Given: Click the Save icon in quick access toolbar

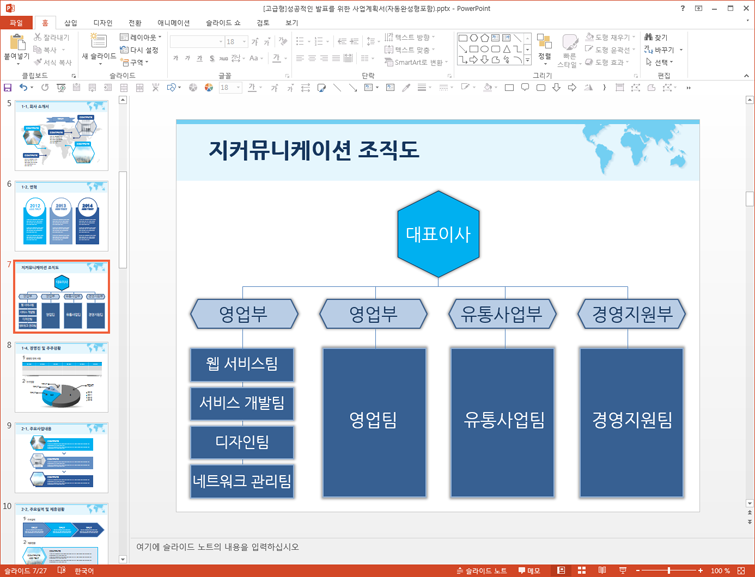Looking at the screenshot, I should click(x=8, y=88).
